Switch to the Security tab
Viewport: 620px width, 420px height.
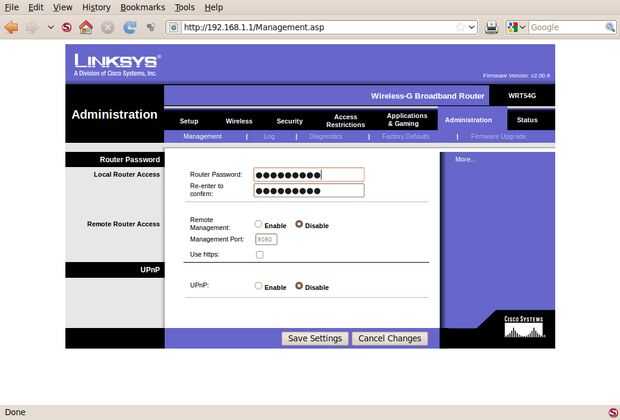(x=289, y=121)
